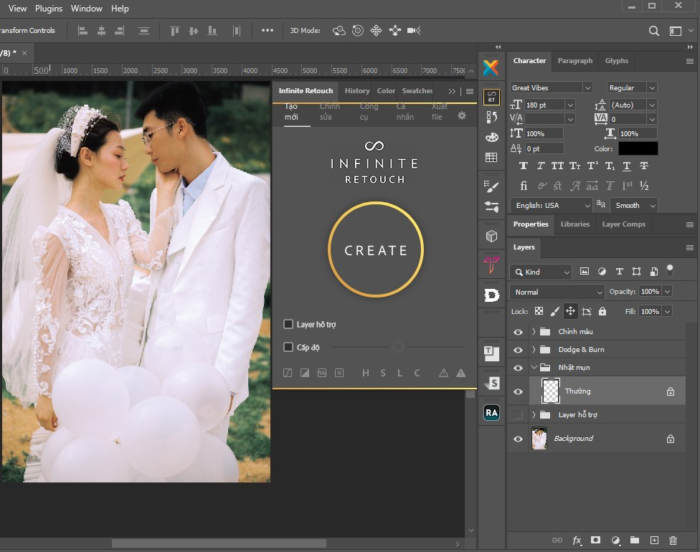Select the 3D roll camera icon

coord(358,30)
